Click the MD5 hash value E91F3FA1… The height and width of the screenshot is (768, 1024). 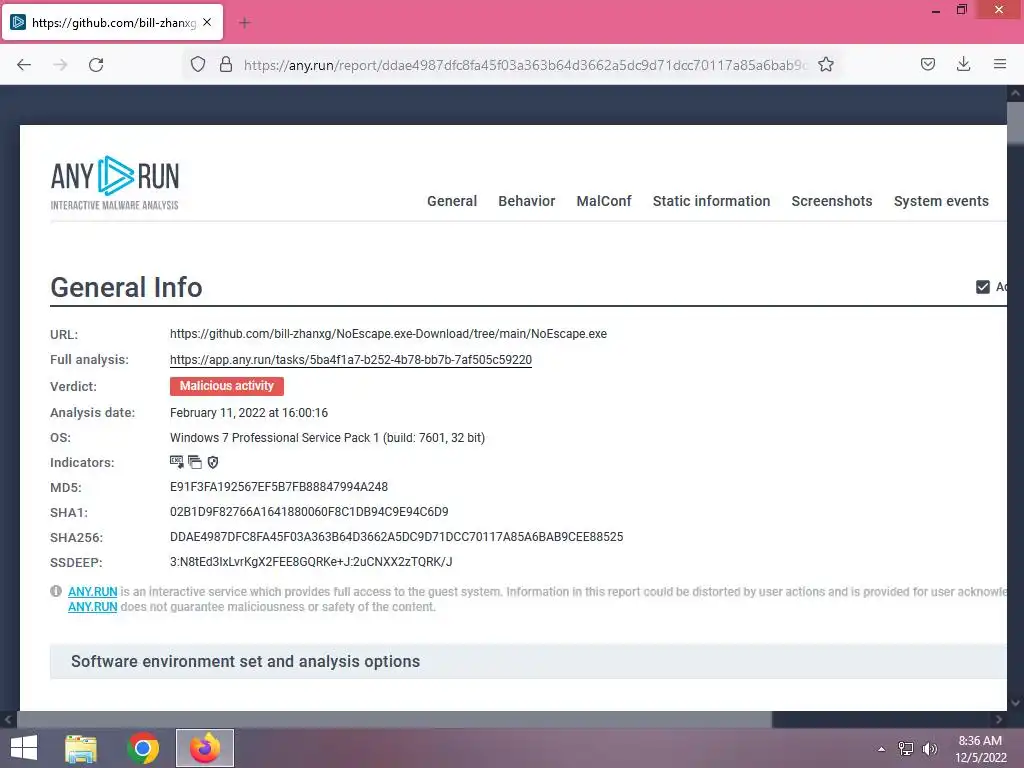(x=279, y=487)
